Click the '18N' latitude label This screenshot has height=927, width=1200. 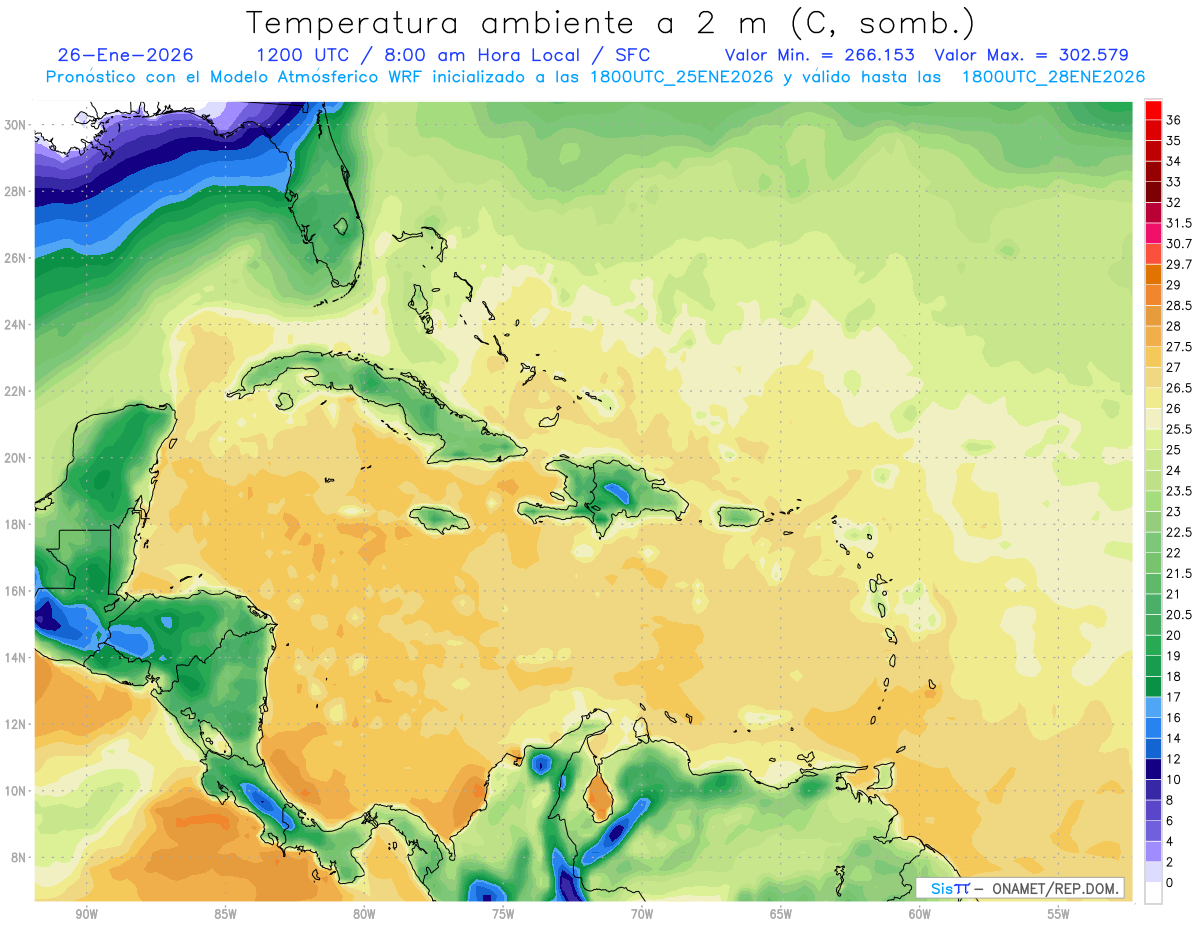point(16,525)
